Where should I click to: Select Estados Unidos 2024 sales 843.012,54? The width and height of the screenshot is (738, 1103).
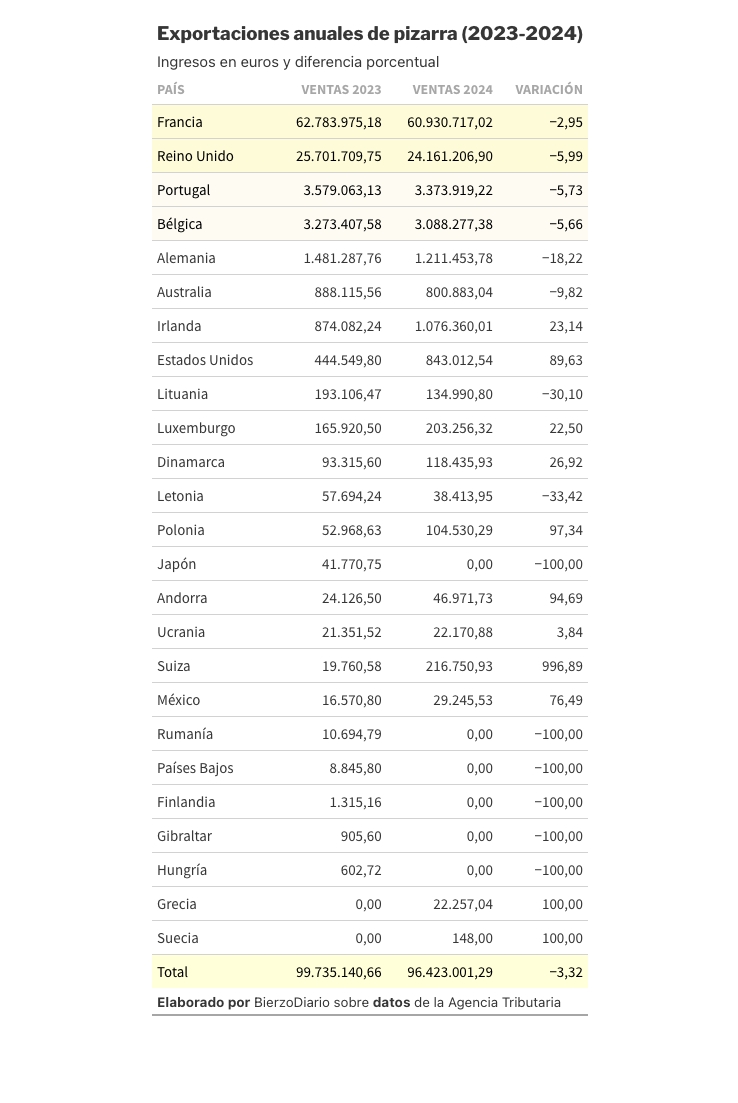(459, 360)
